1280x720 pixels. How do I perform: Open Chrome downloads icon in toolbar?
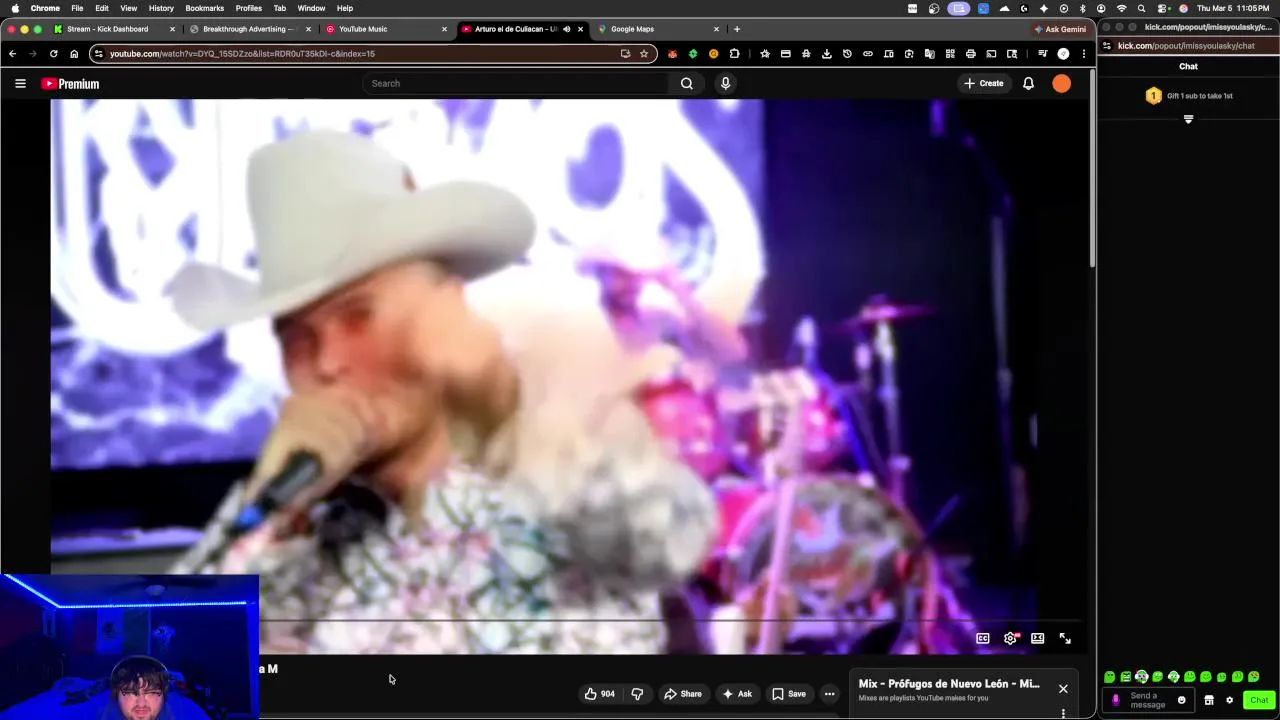coord(827,54)
